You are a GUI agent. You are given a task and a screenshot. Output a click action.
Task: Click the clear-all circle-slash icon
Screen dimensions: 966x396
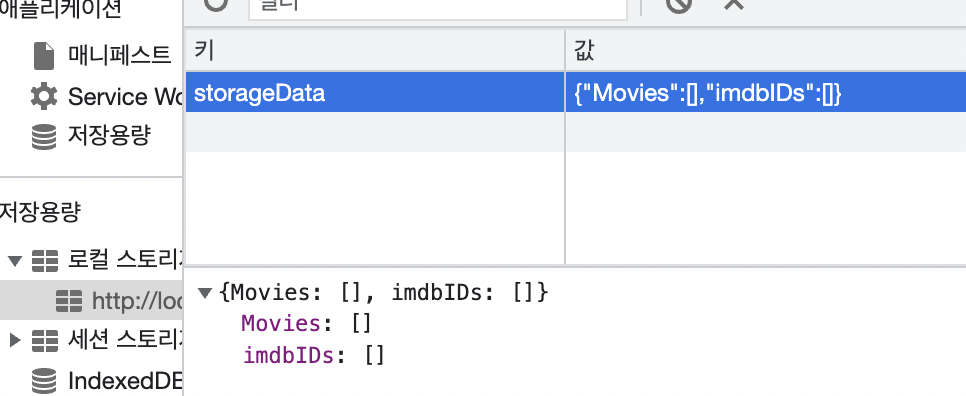click(x=679, y=5)
